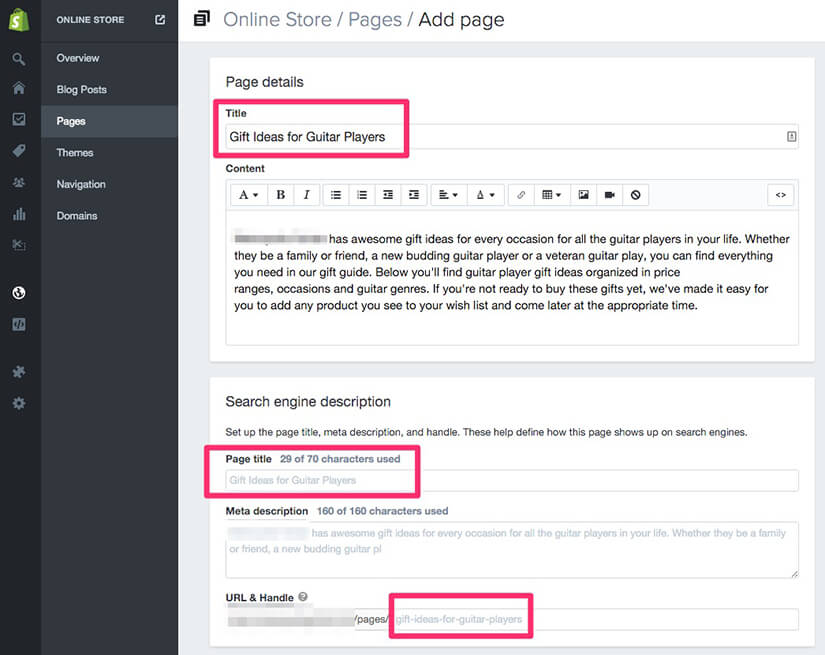
Task: Open Customers people icon
Action: pos(19,183)
